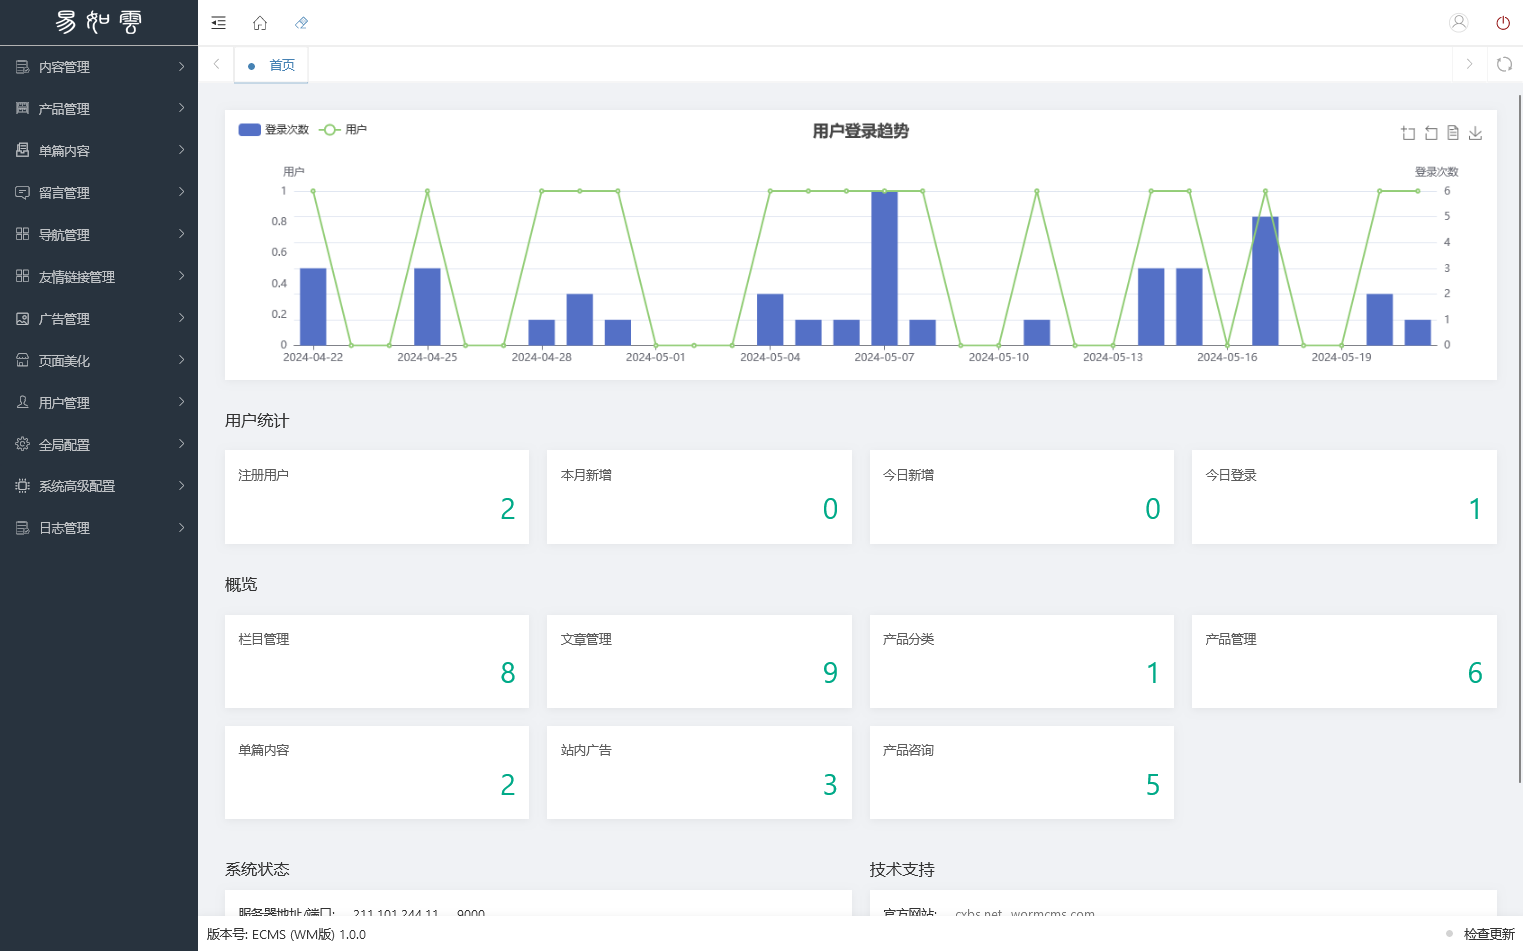
Task: Open 内容管理 menu label
Action: tap(64, 67)
